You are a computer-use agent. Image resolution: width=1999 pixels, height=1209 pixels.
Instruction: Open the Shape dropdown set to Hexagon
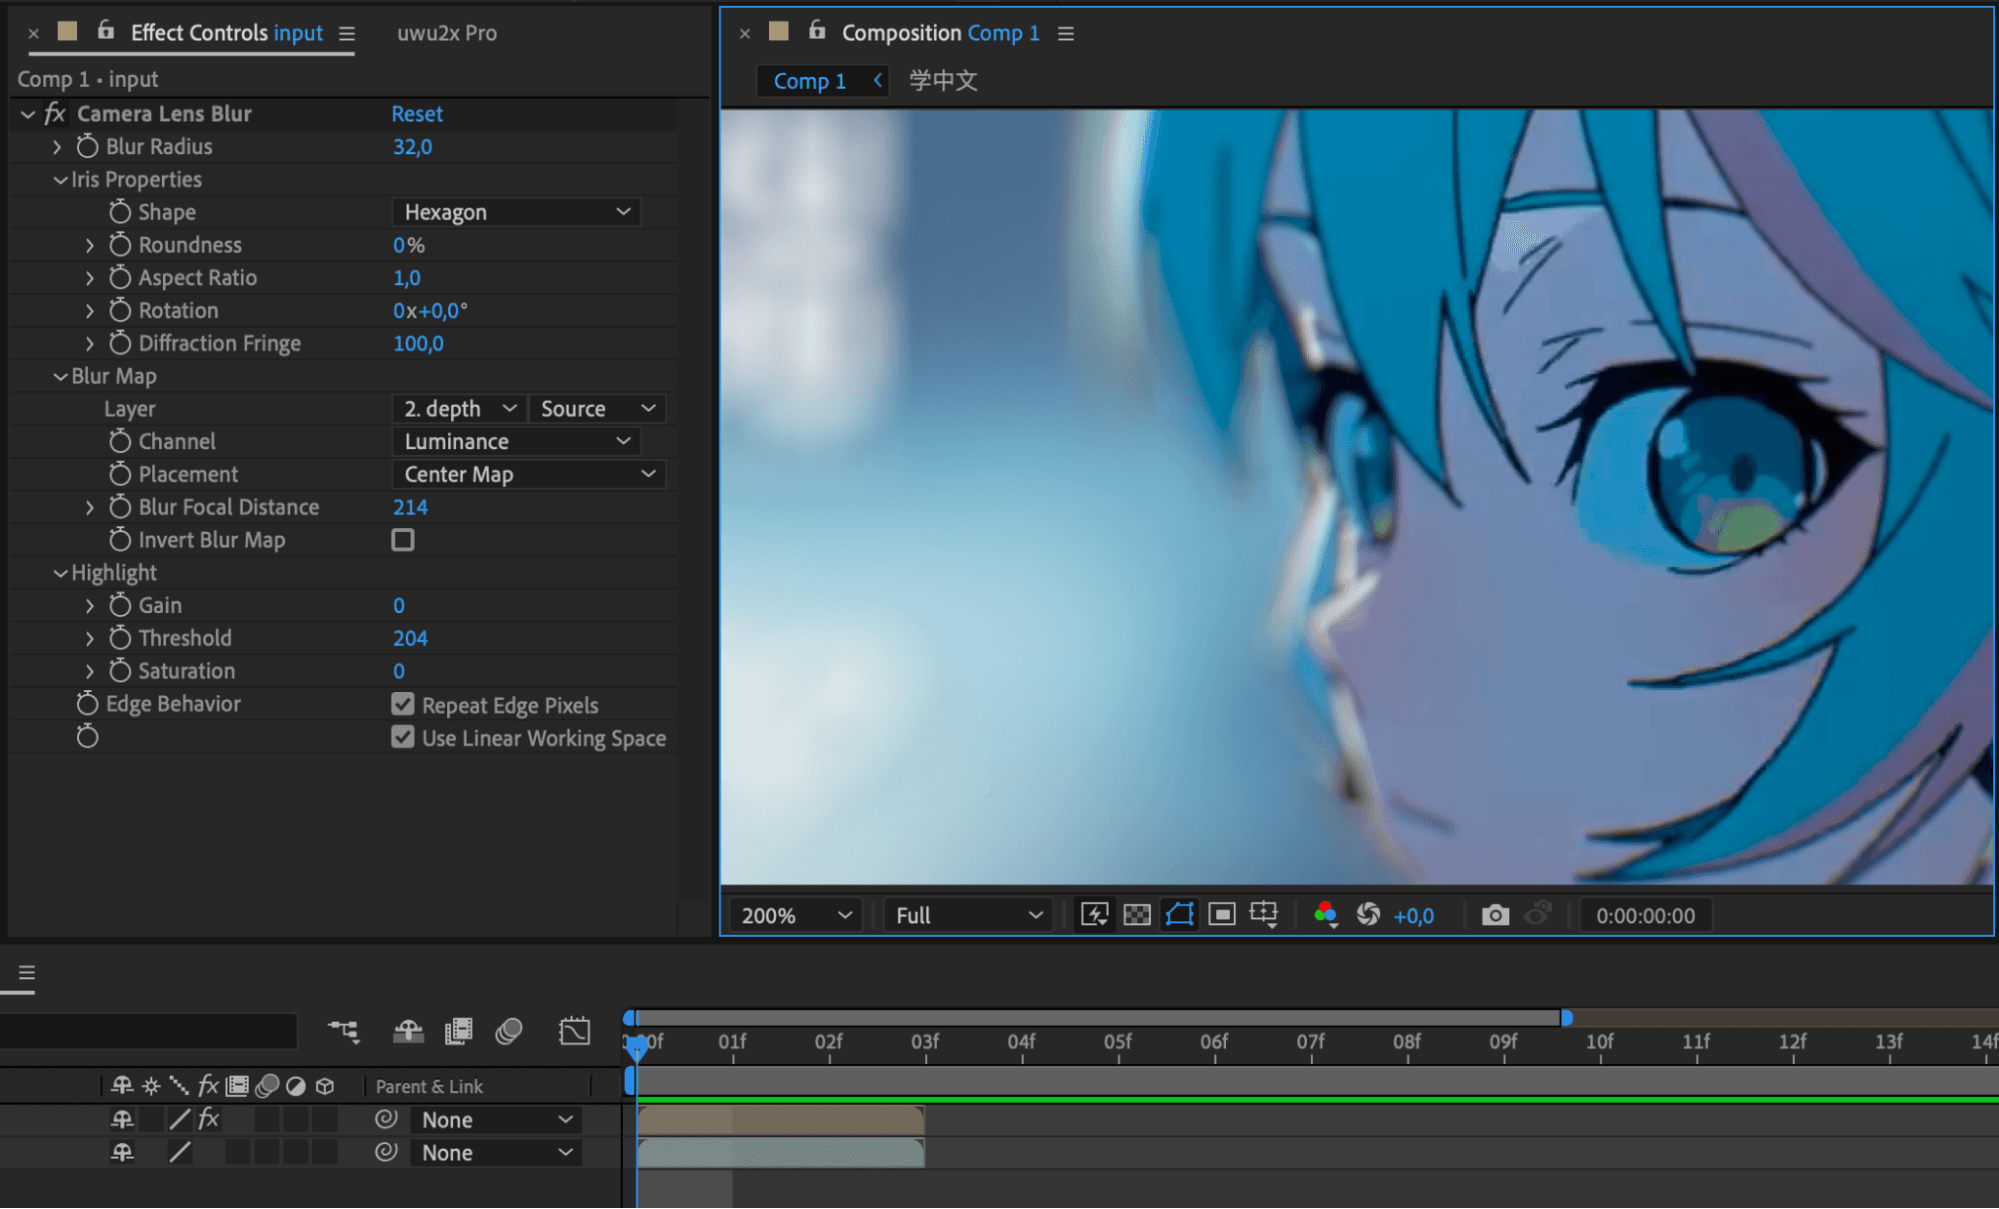coord(517,212)
